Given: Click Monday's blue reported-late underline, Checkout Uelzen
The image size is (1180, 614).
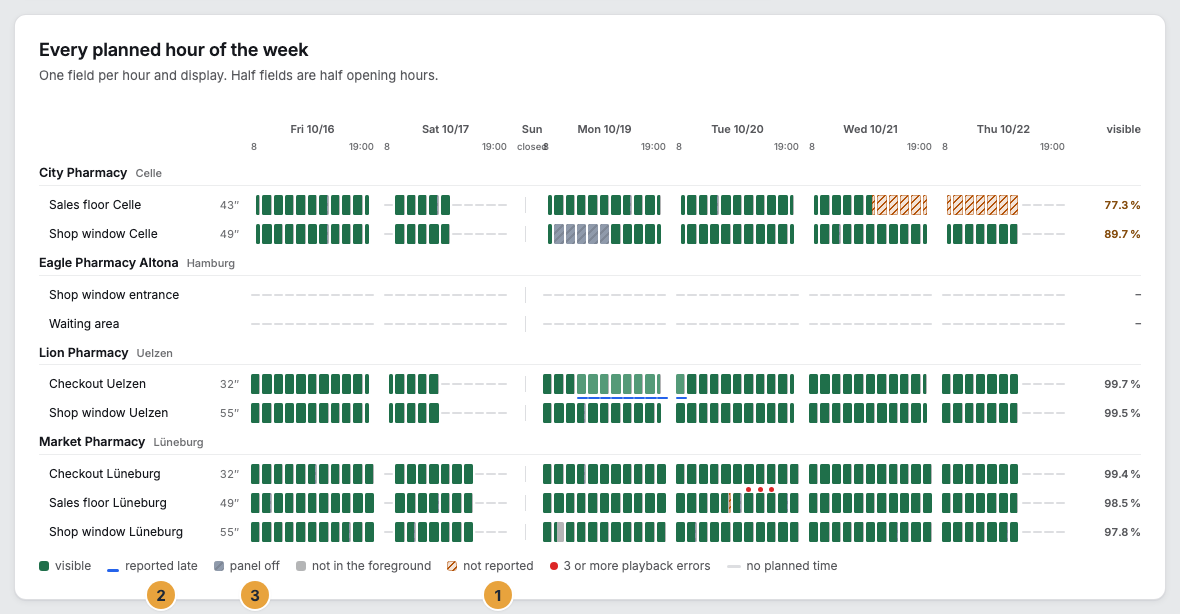Looking at the screenshot, I should coord(622,397).
